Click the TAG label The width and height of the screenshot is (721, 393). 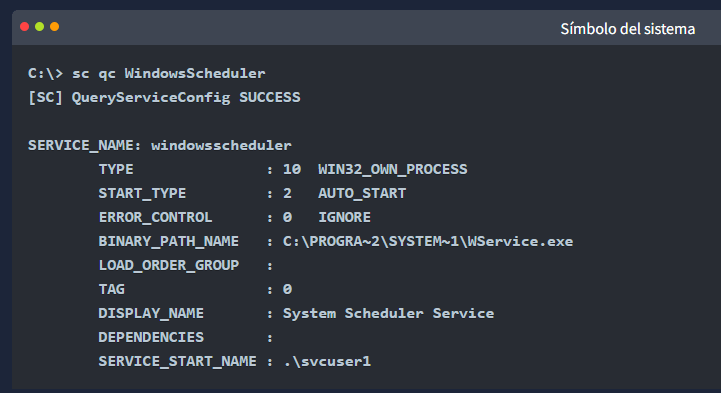coord(111,289)
